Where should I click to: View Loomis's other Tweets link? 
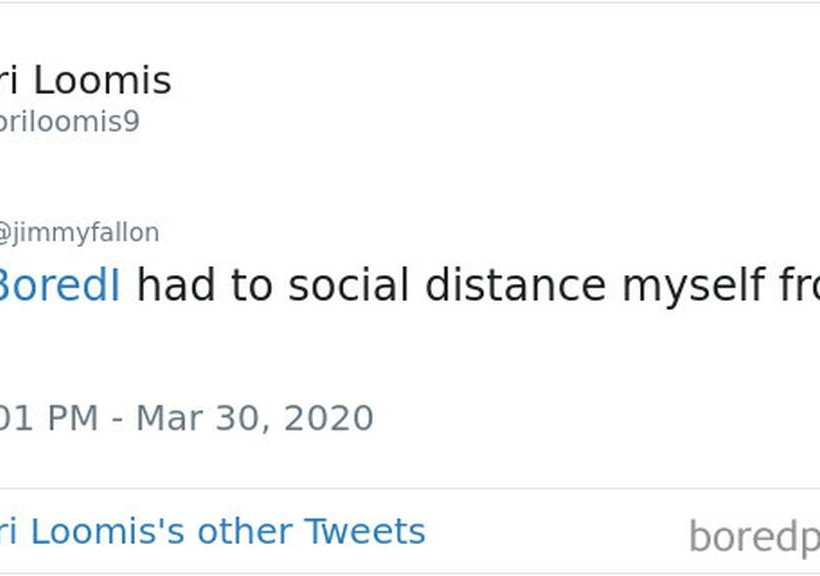pos(212,531)
